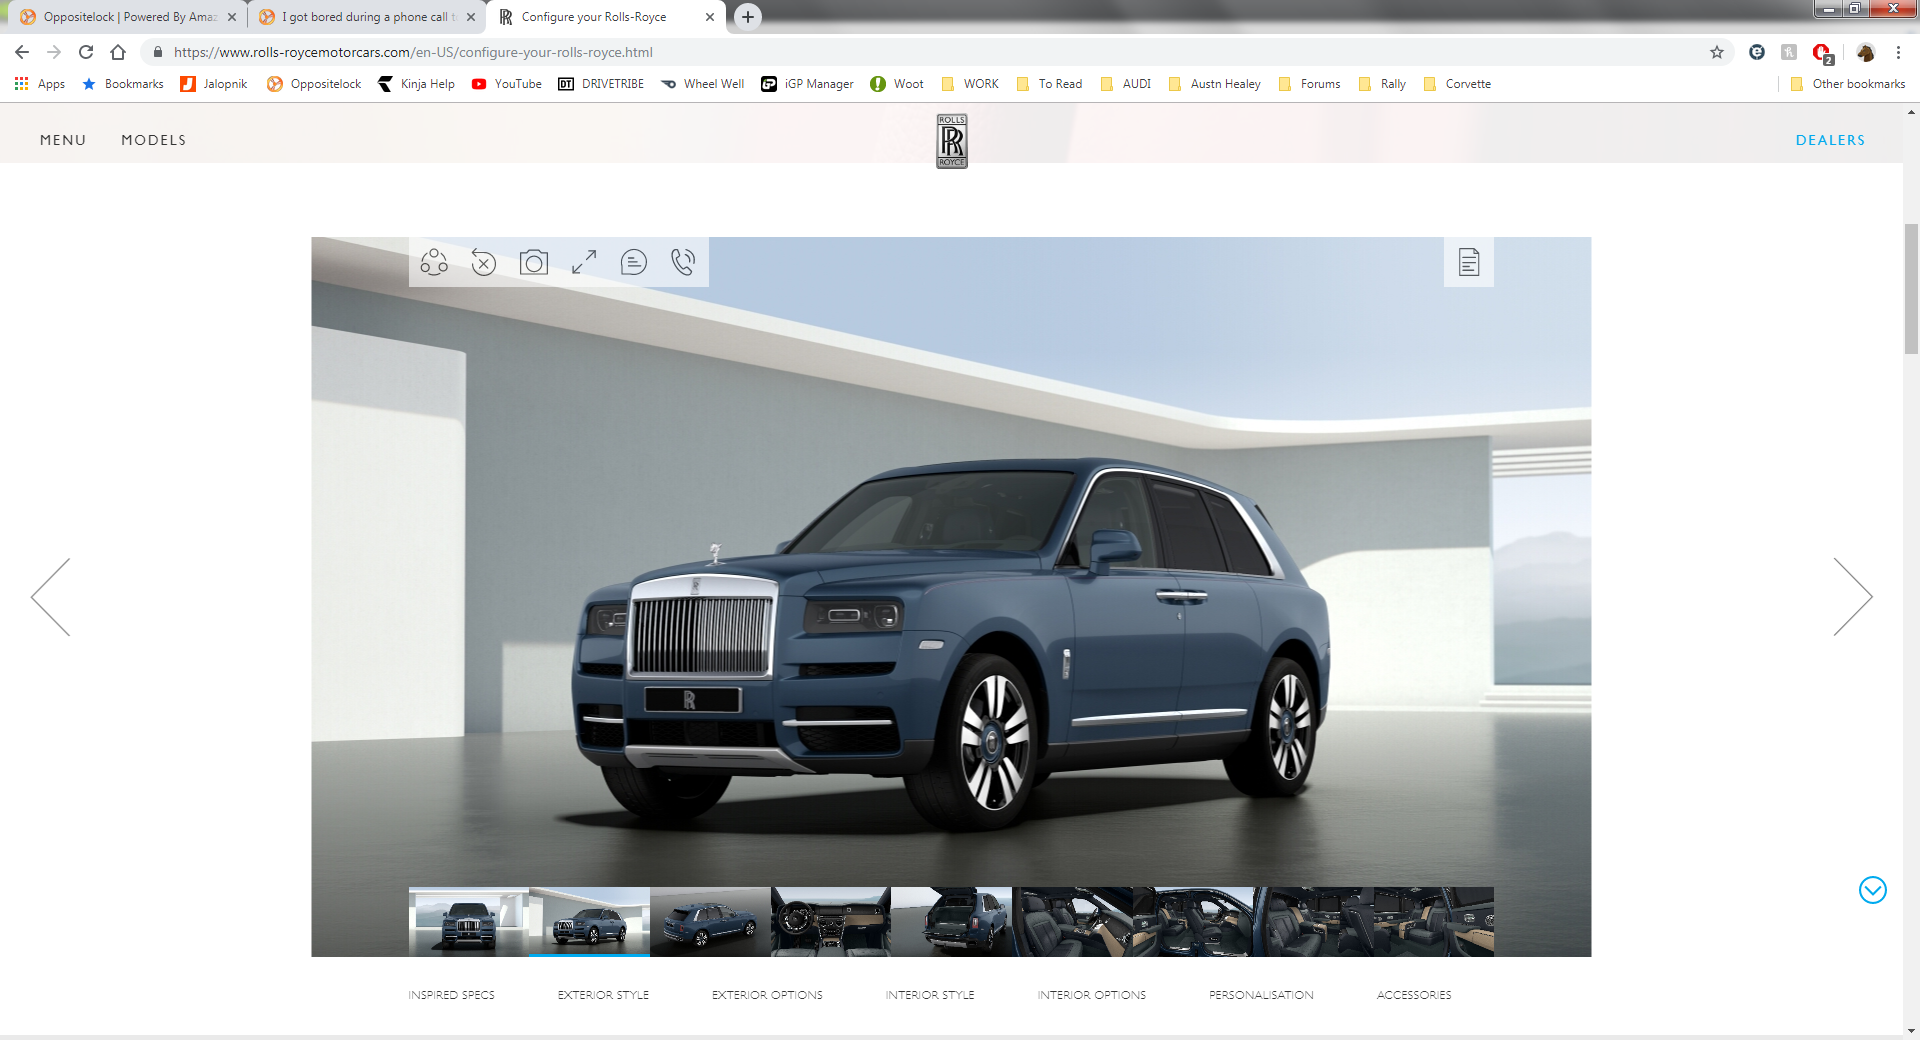Expand the AUDI bookmarks folder
Image resolution: width=1920 pixels, height=1040 pixels.
pos(1126,84)
